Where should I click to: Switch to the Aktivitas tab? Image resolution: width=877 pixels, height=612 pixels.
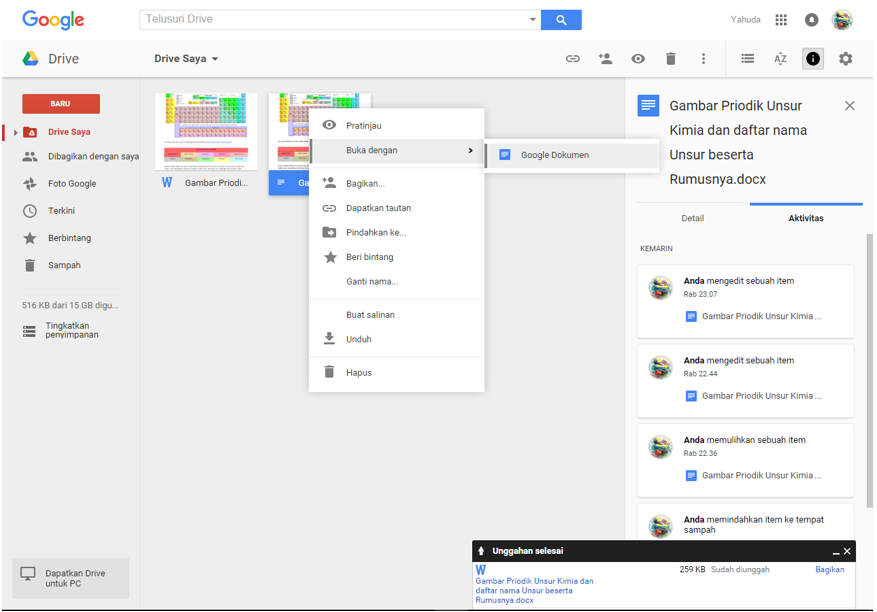806,218
